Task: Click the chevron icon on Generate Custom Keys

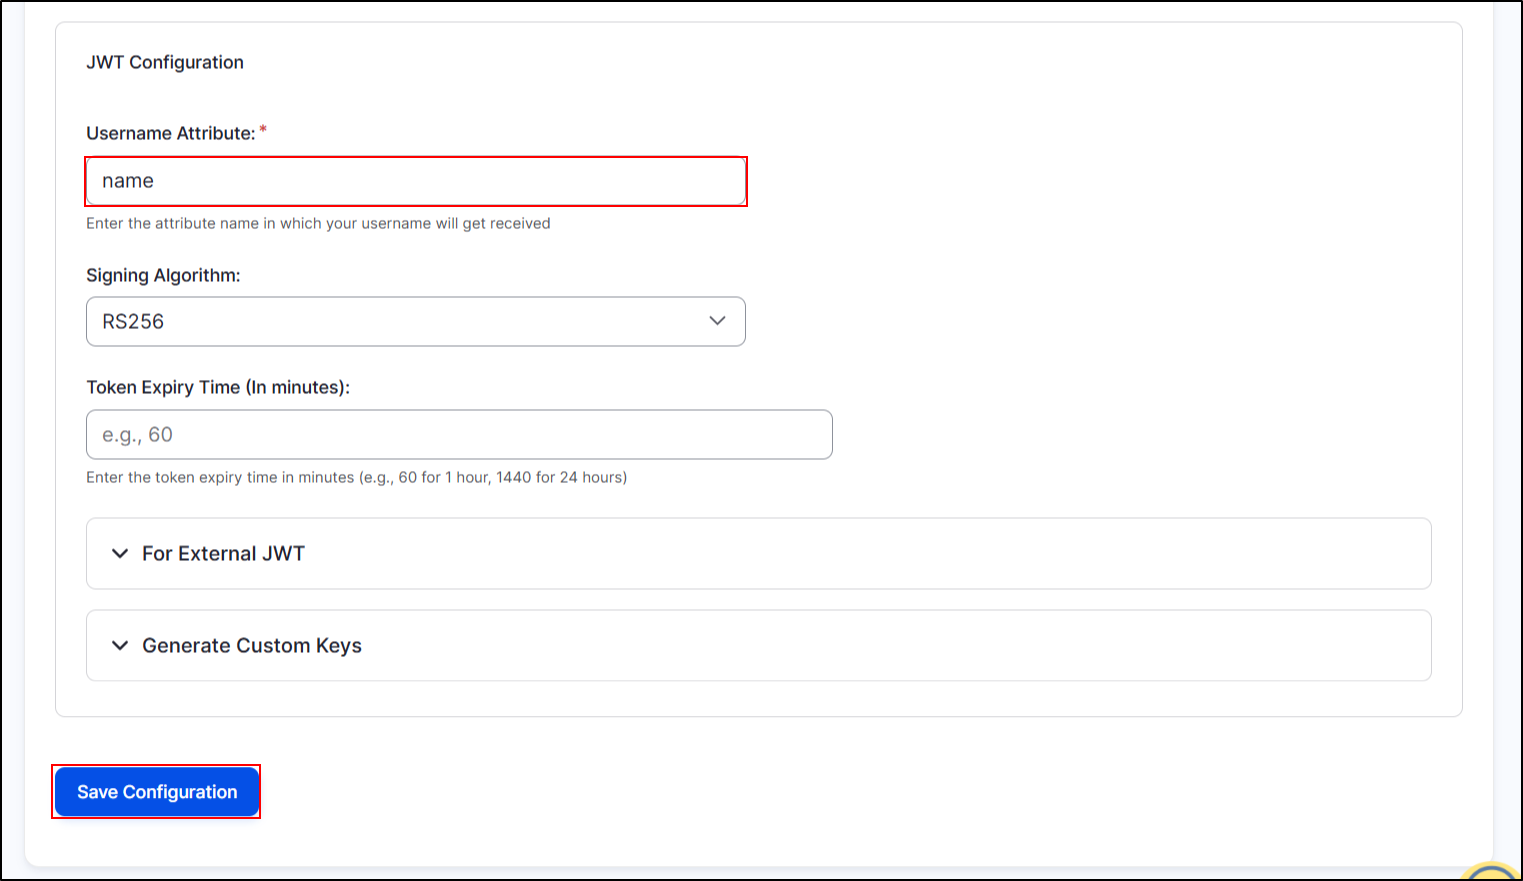Action: point(119,645)
